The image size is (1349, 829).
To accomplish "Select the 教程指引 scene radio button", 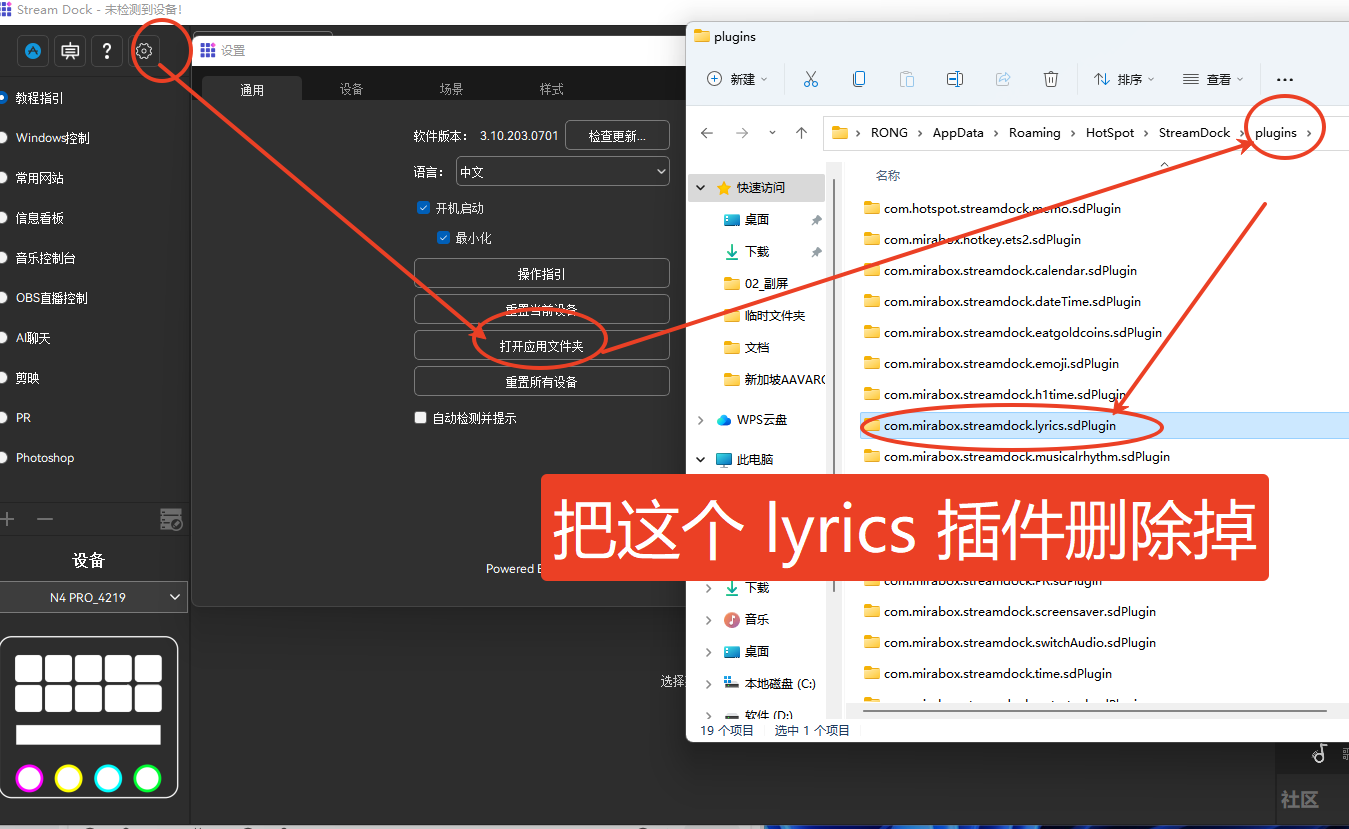I will click(2, 98).
